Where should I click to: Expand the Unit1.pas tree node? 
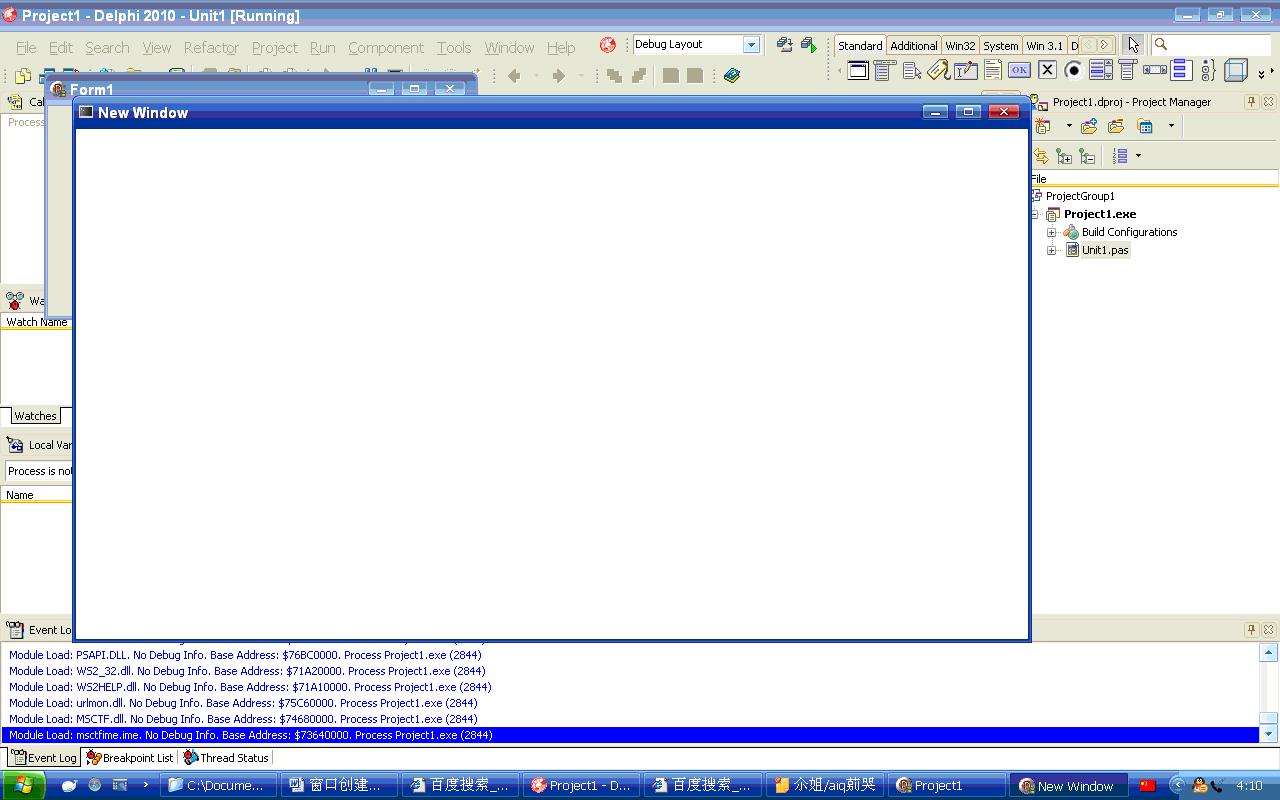[1052, 250]
